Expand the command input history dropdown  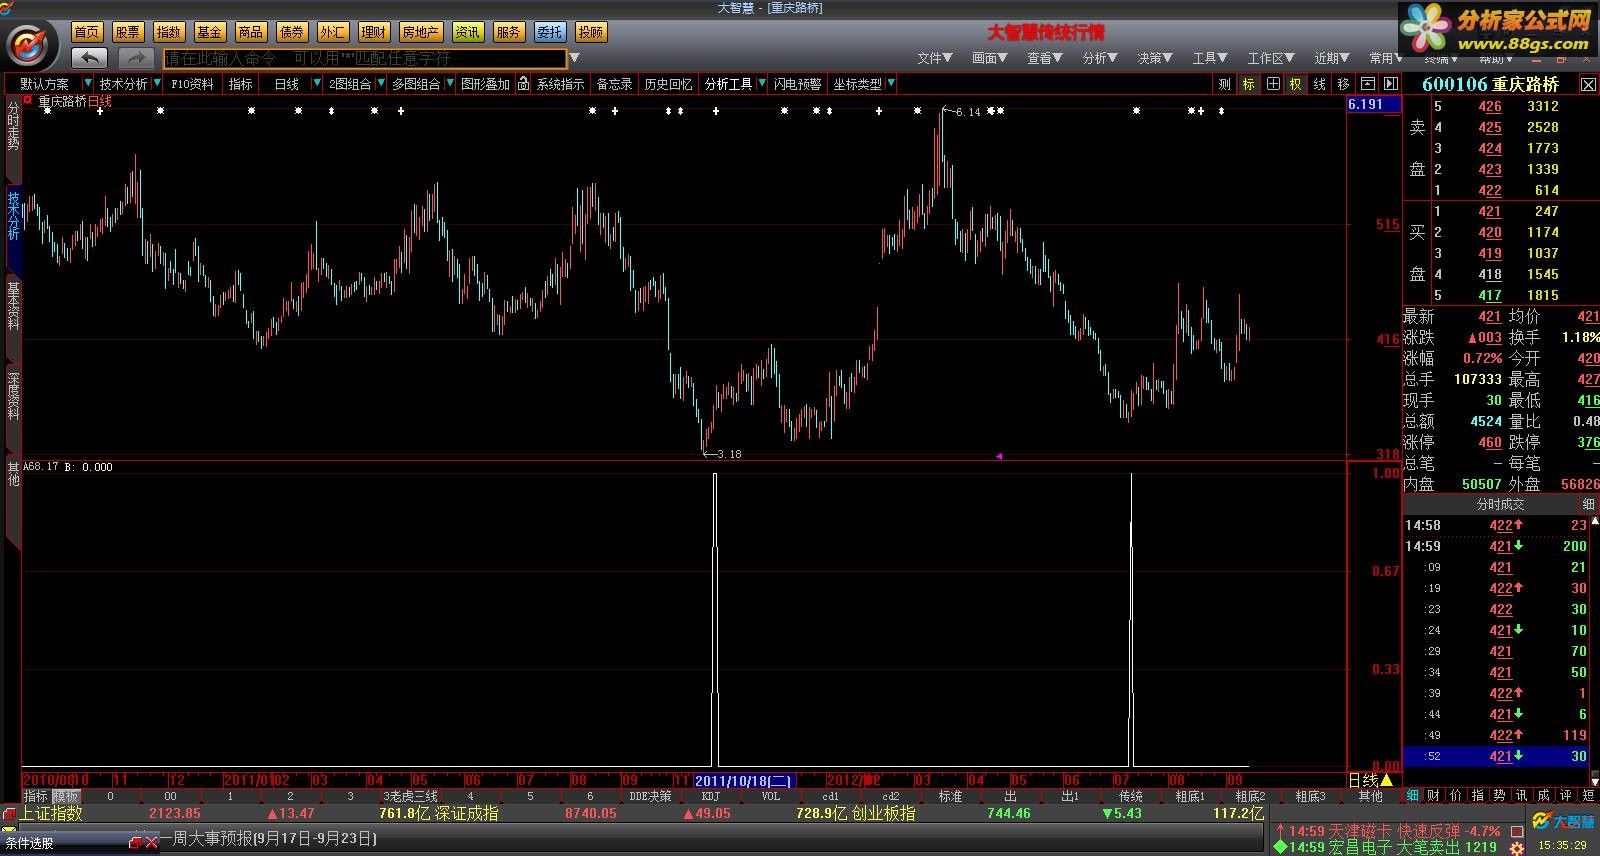click(x=574, y=58)
